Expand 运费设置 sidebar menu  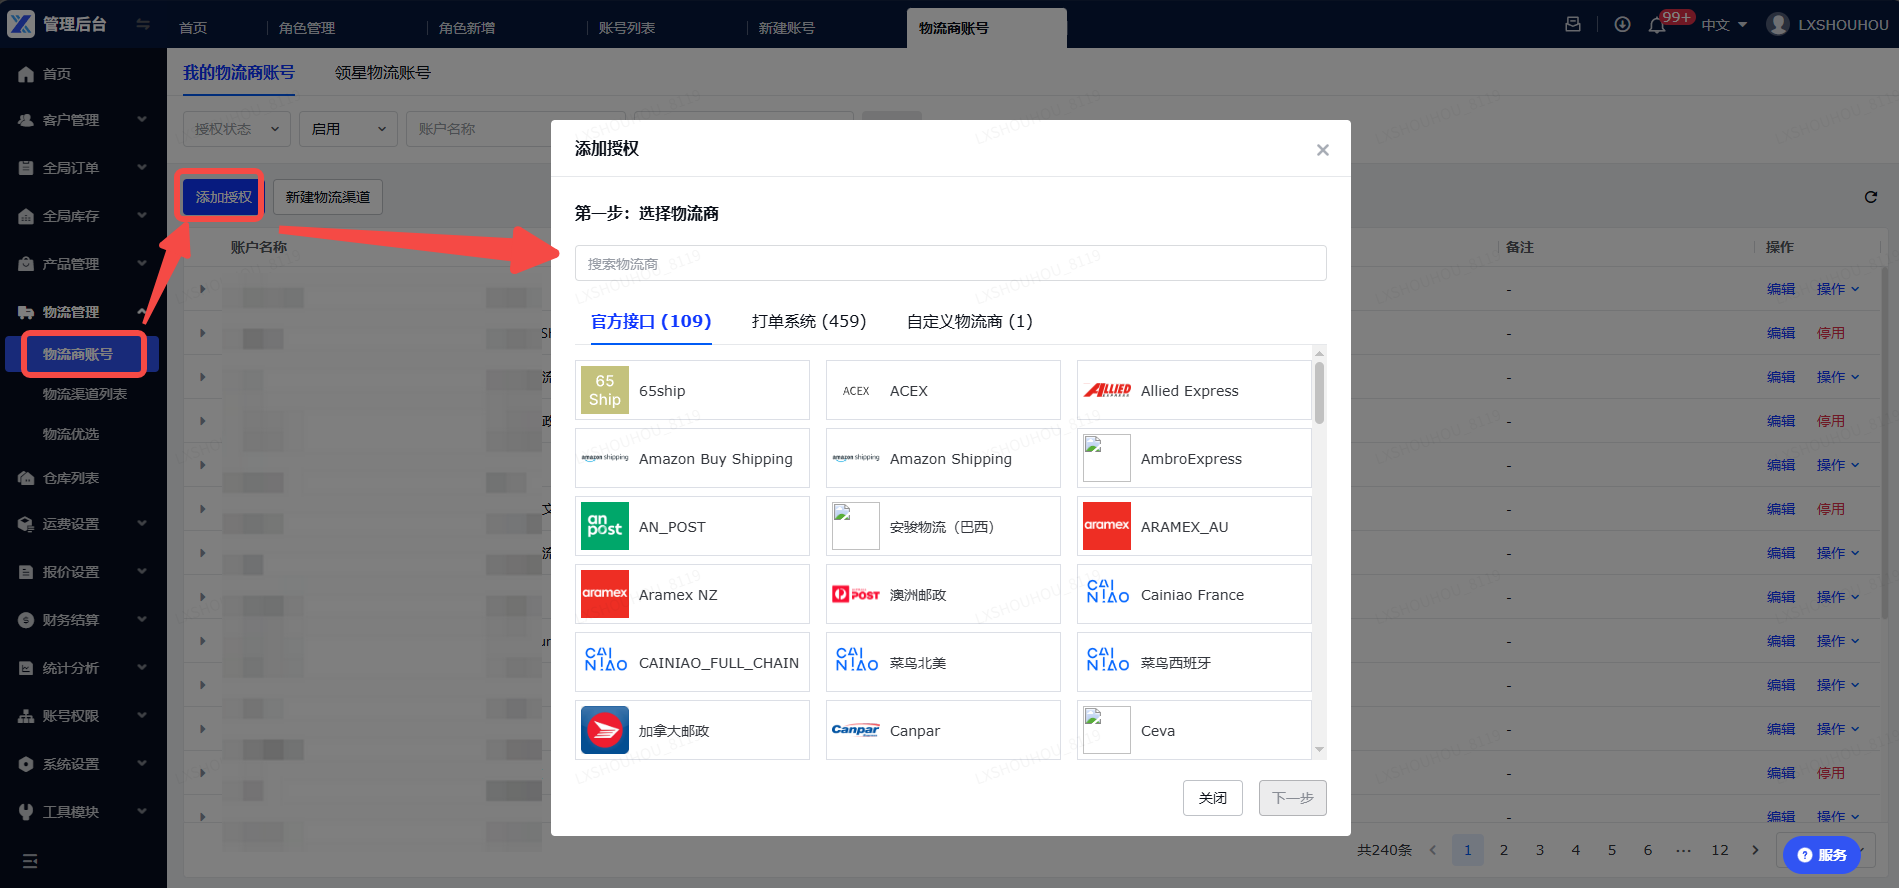click(83, 524)
